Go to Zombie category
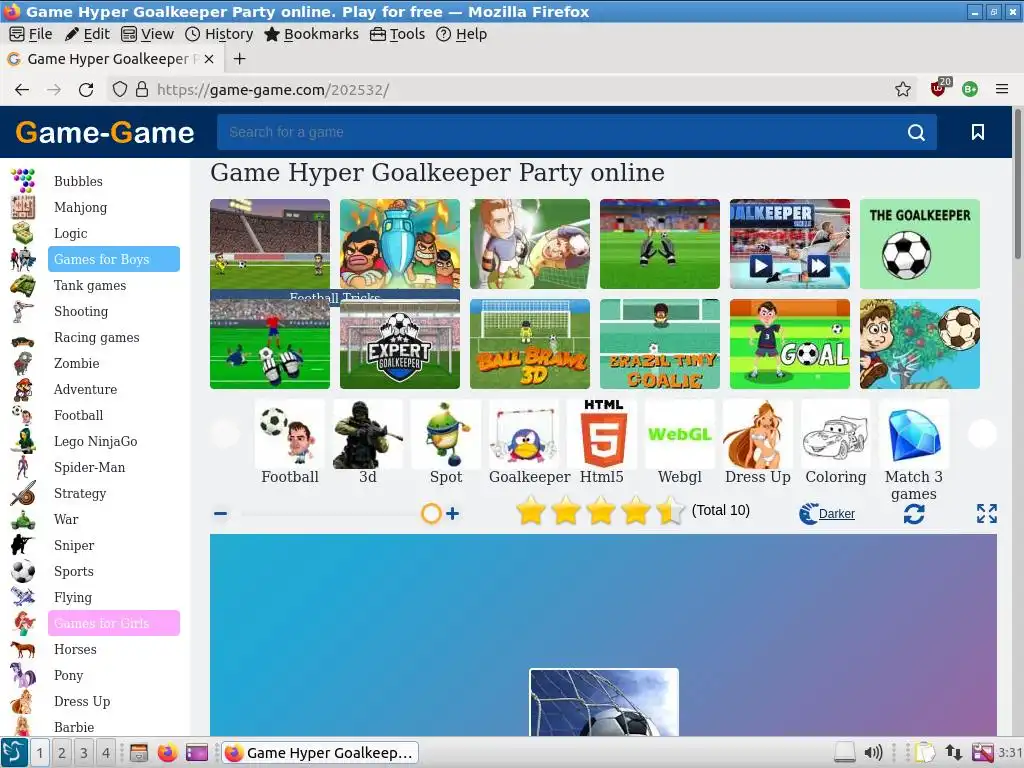 click(76, 363)
